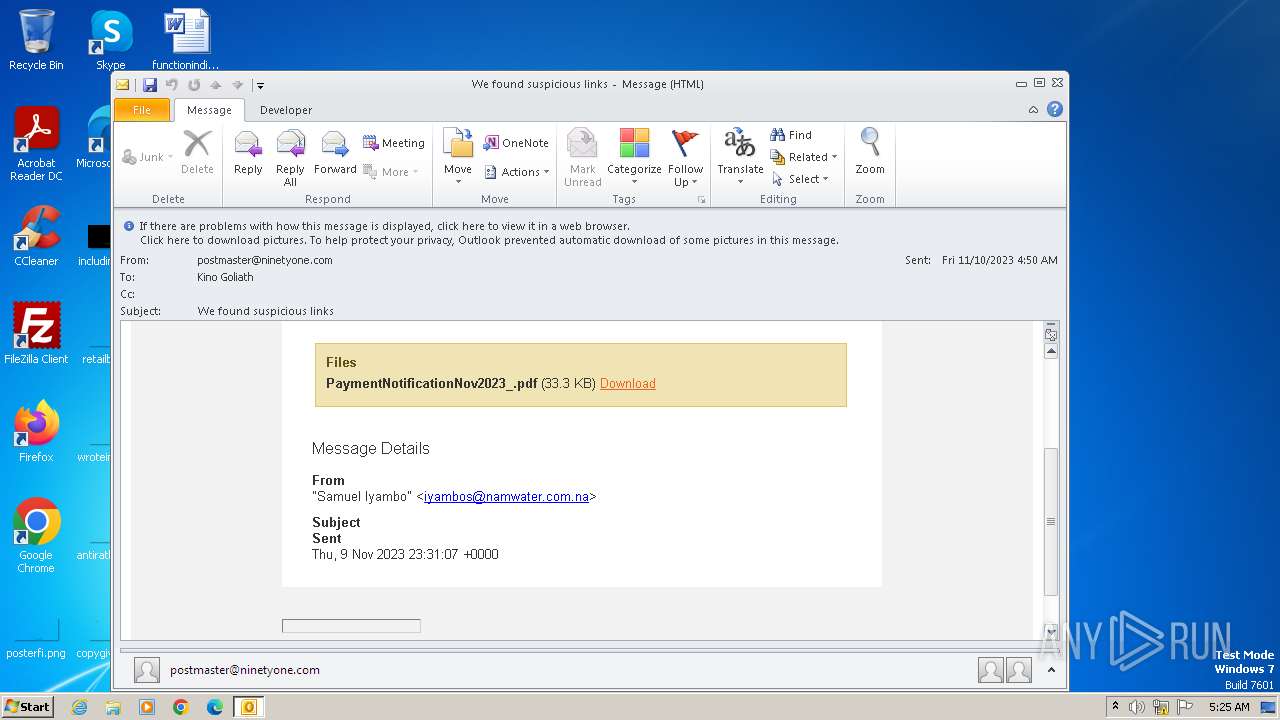The width and height of the screenshot is (1280, 720).
Task: Click the message body vertical scrollbar thumb
Action: tap(1050, 521)
